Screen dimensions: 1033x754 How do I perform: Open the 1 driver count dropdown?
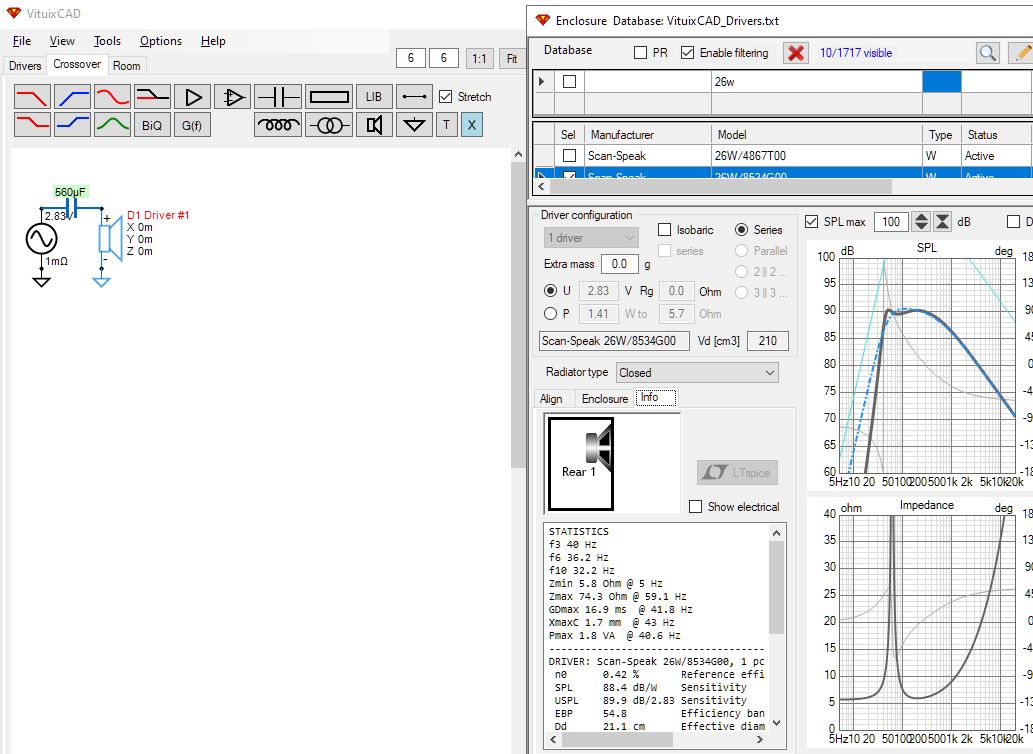[592, 238]
